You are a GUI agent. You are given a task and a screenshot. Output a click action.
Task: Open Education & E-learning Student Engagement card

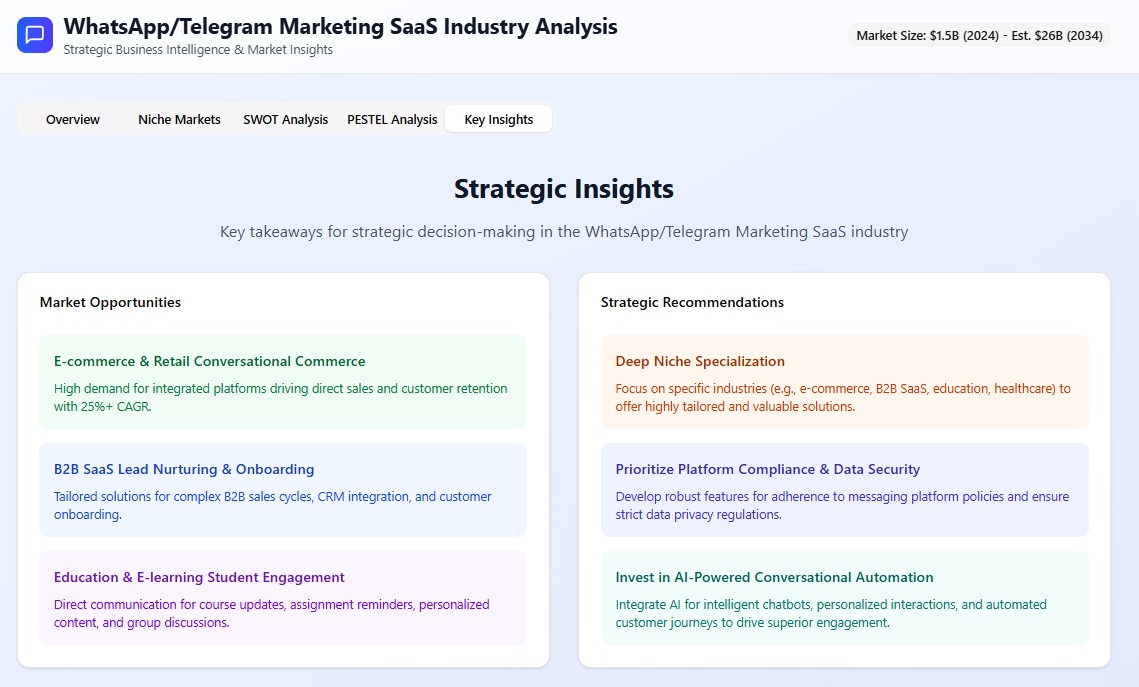(x=282, y=598)
